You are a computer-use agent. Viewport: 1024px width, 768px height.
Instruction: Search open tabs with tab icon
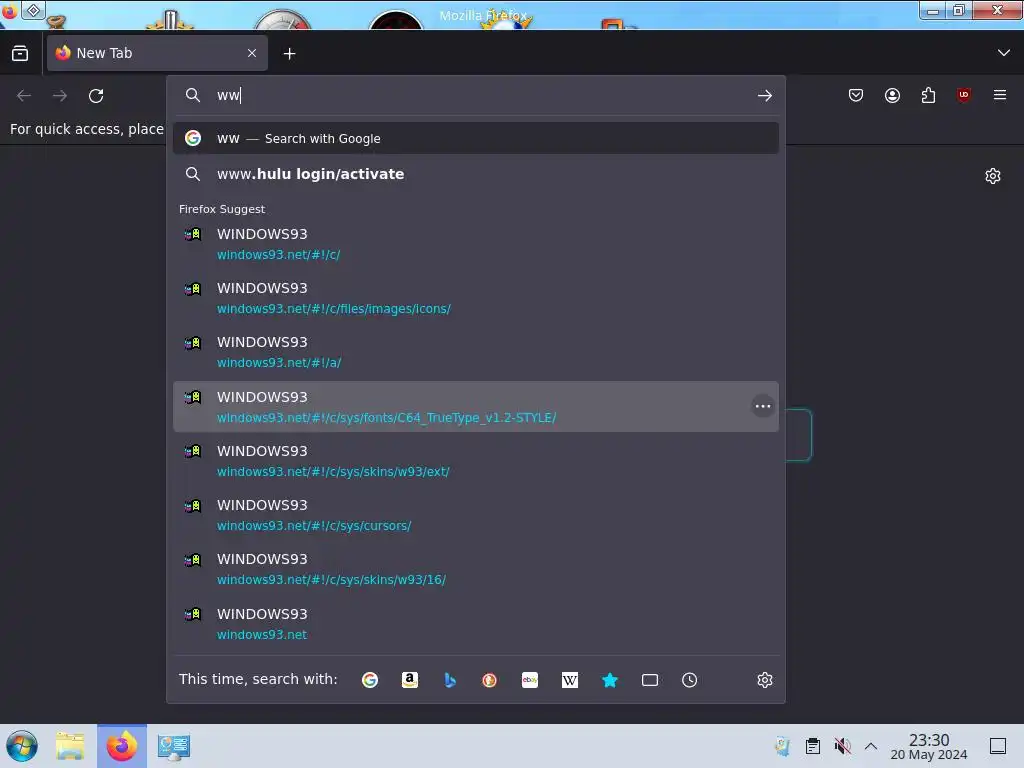pos(650,680)
